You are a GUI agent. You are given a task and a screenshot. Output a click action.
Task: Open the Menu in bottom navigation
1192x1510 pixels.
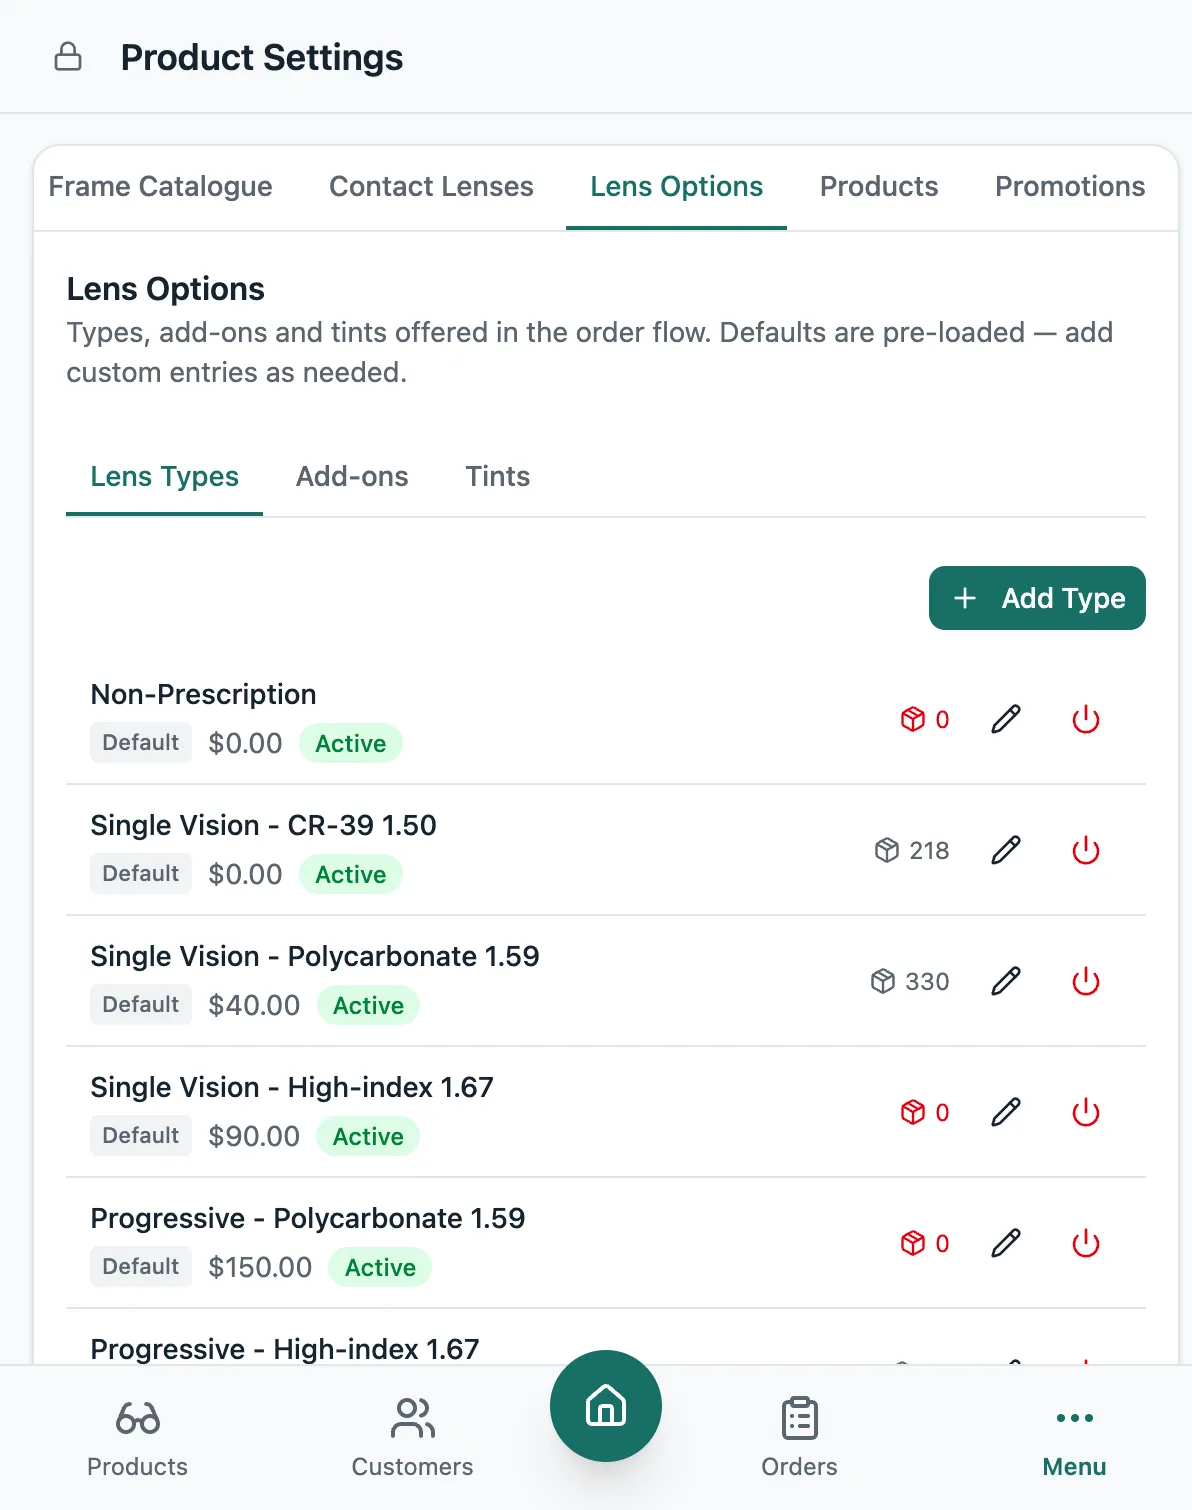click(1074, 1438)
